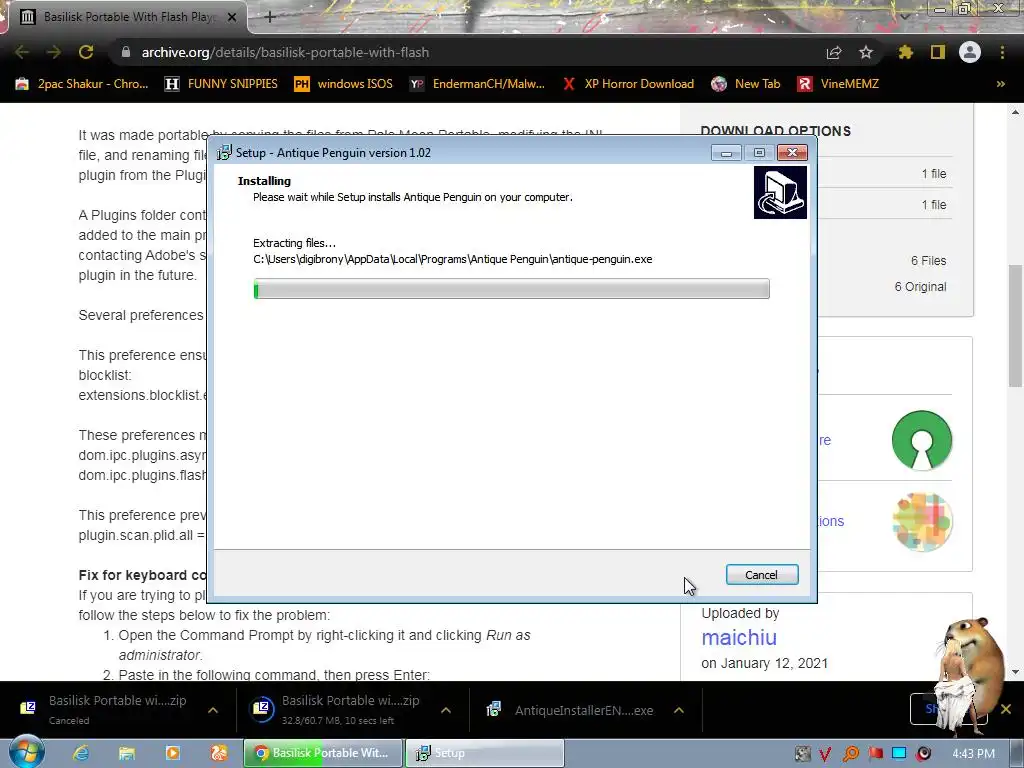Viewport: 1024px width, 768px height.
Task: Launch Internet Explorer from taskbar
Action: coord(81,753)
